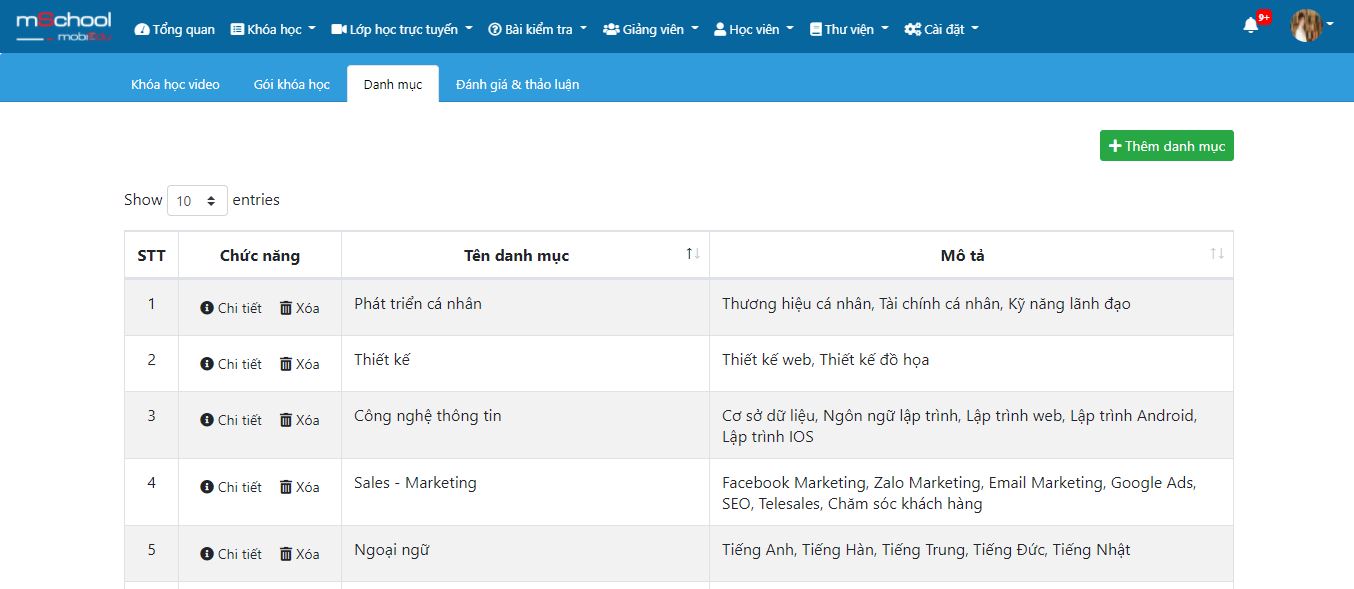Click trash icon in Ngoại ngữ row
This screenshot has height=589, width=1354.
286,554
